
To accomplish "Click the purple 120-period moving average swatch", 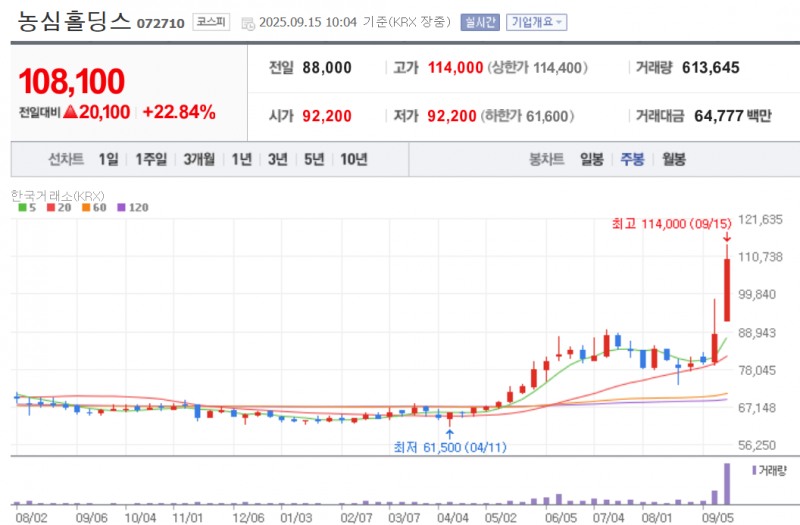I will (121, 208).
